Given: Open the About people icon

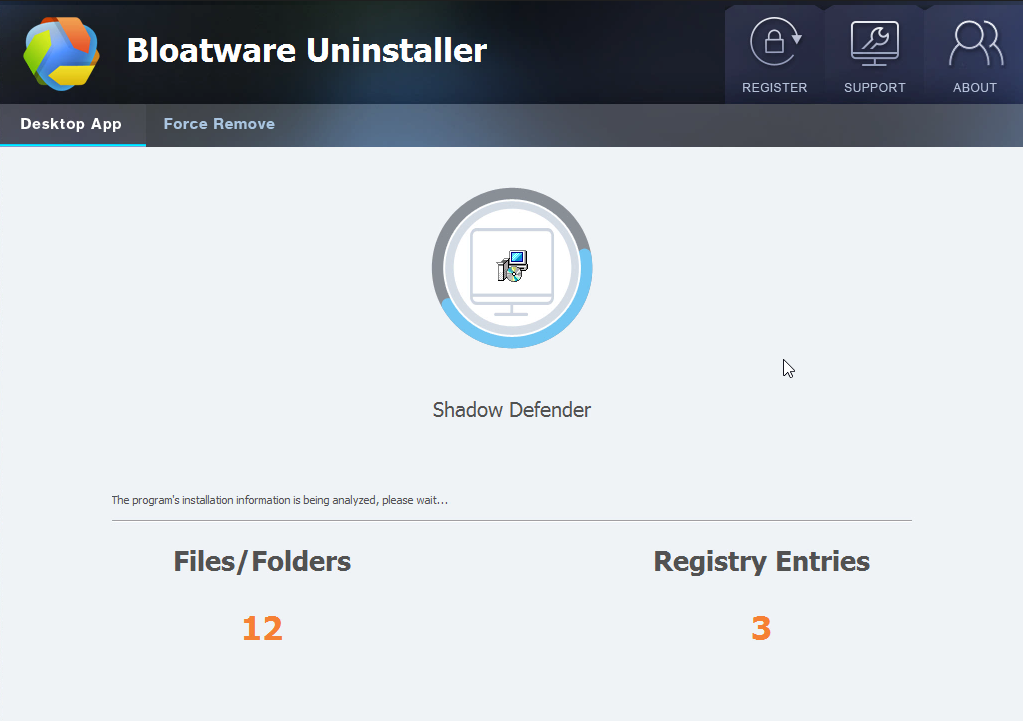Looking at the screenshot, I should click(975, 43).
